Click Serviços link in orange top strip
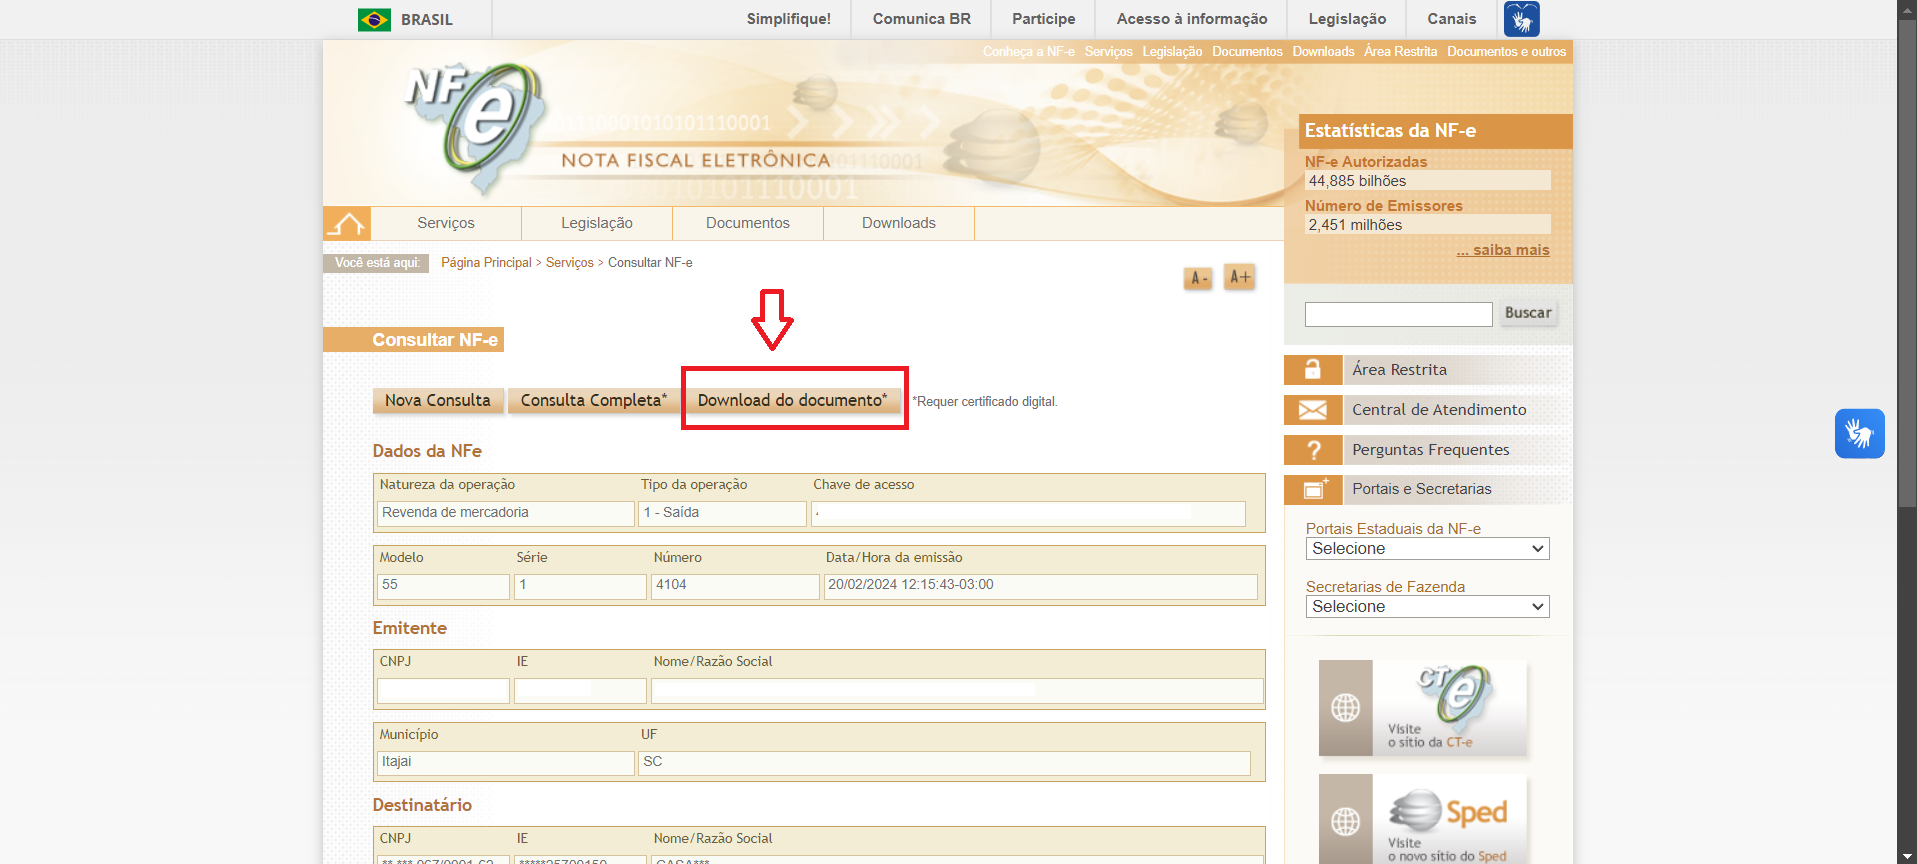The image size is (1917, 864). pos(1108,52)
